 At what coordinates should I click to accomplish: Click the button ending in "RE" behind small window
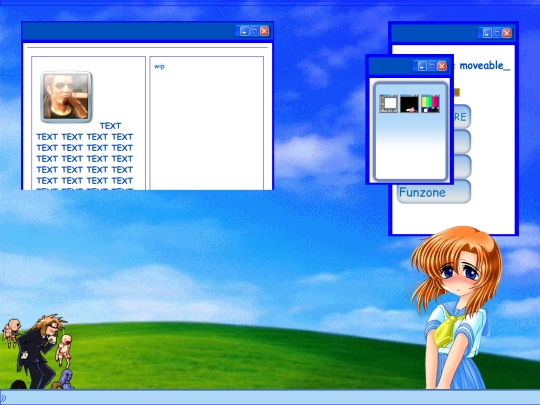(x=462, y=117)
